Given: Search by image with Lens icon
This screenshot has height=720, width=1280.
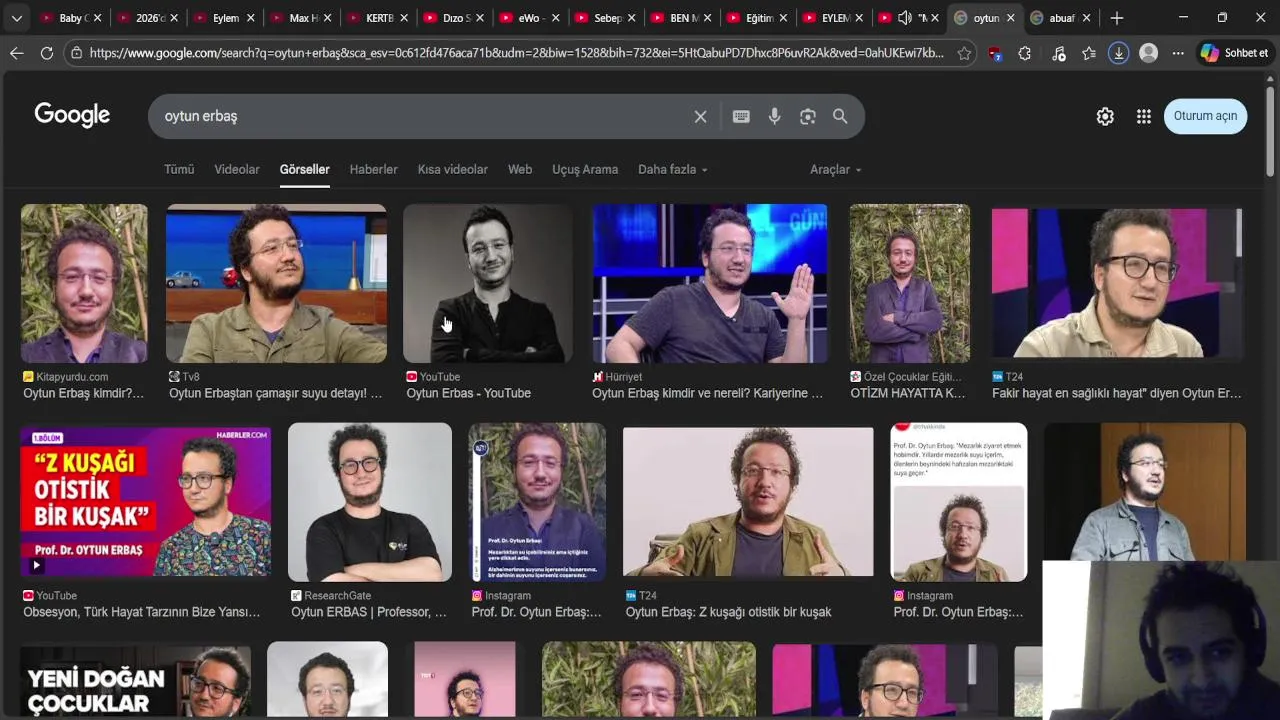Looking at the screenshot, I should coord(808,116).
